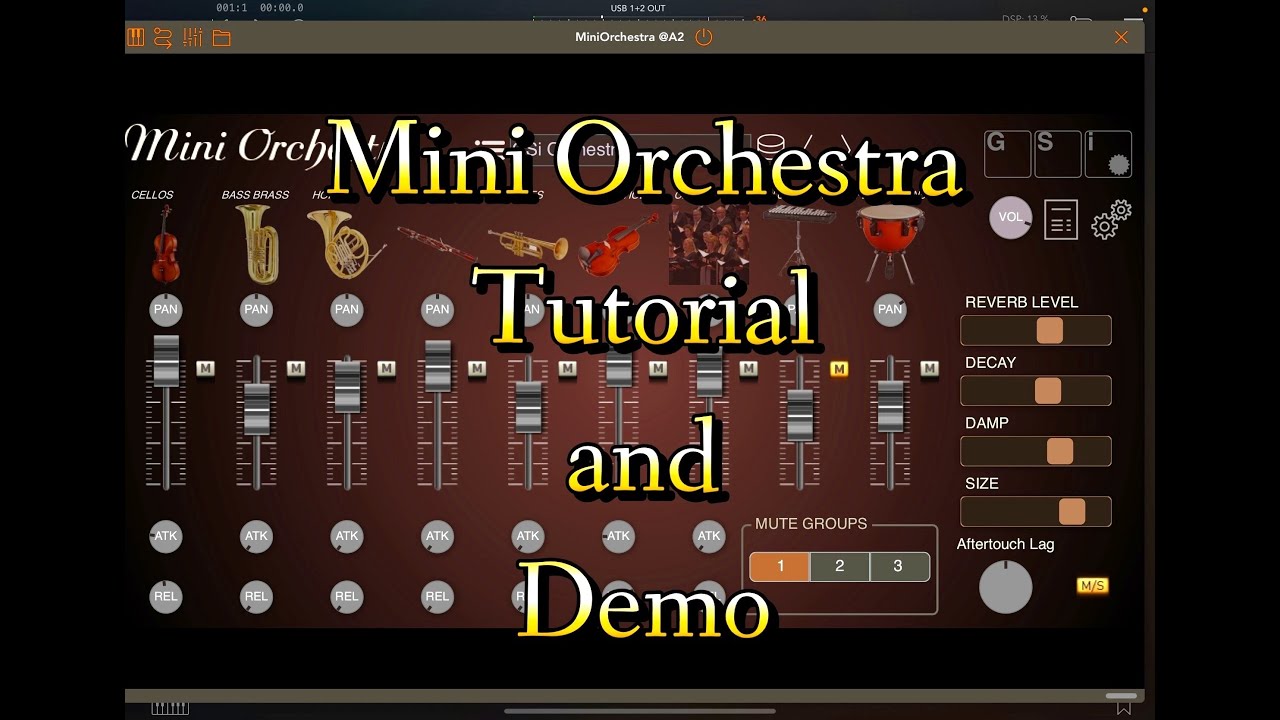Screen dimensions: 1280x720
Task: Mute the Cellos channel with M button
Action: pyautogui.click(x=205, y=369)
